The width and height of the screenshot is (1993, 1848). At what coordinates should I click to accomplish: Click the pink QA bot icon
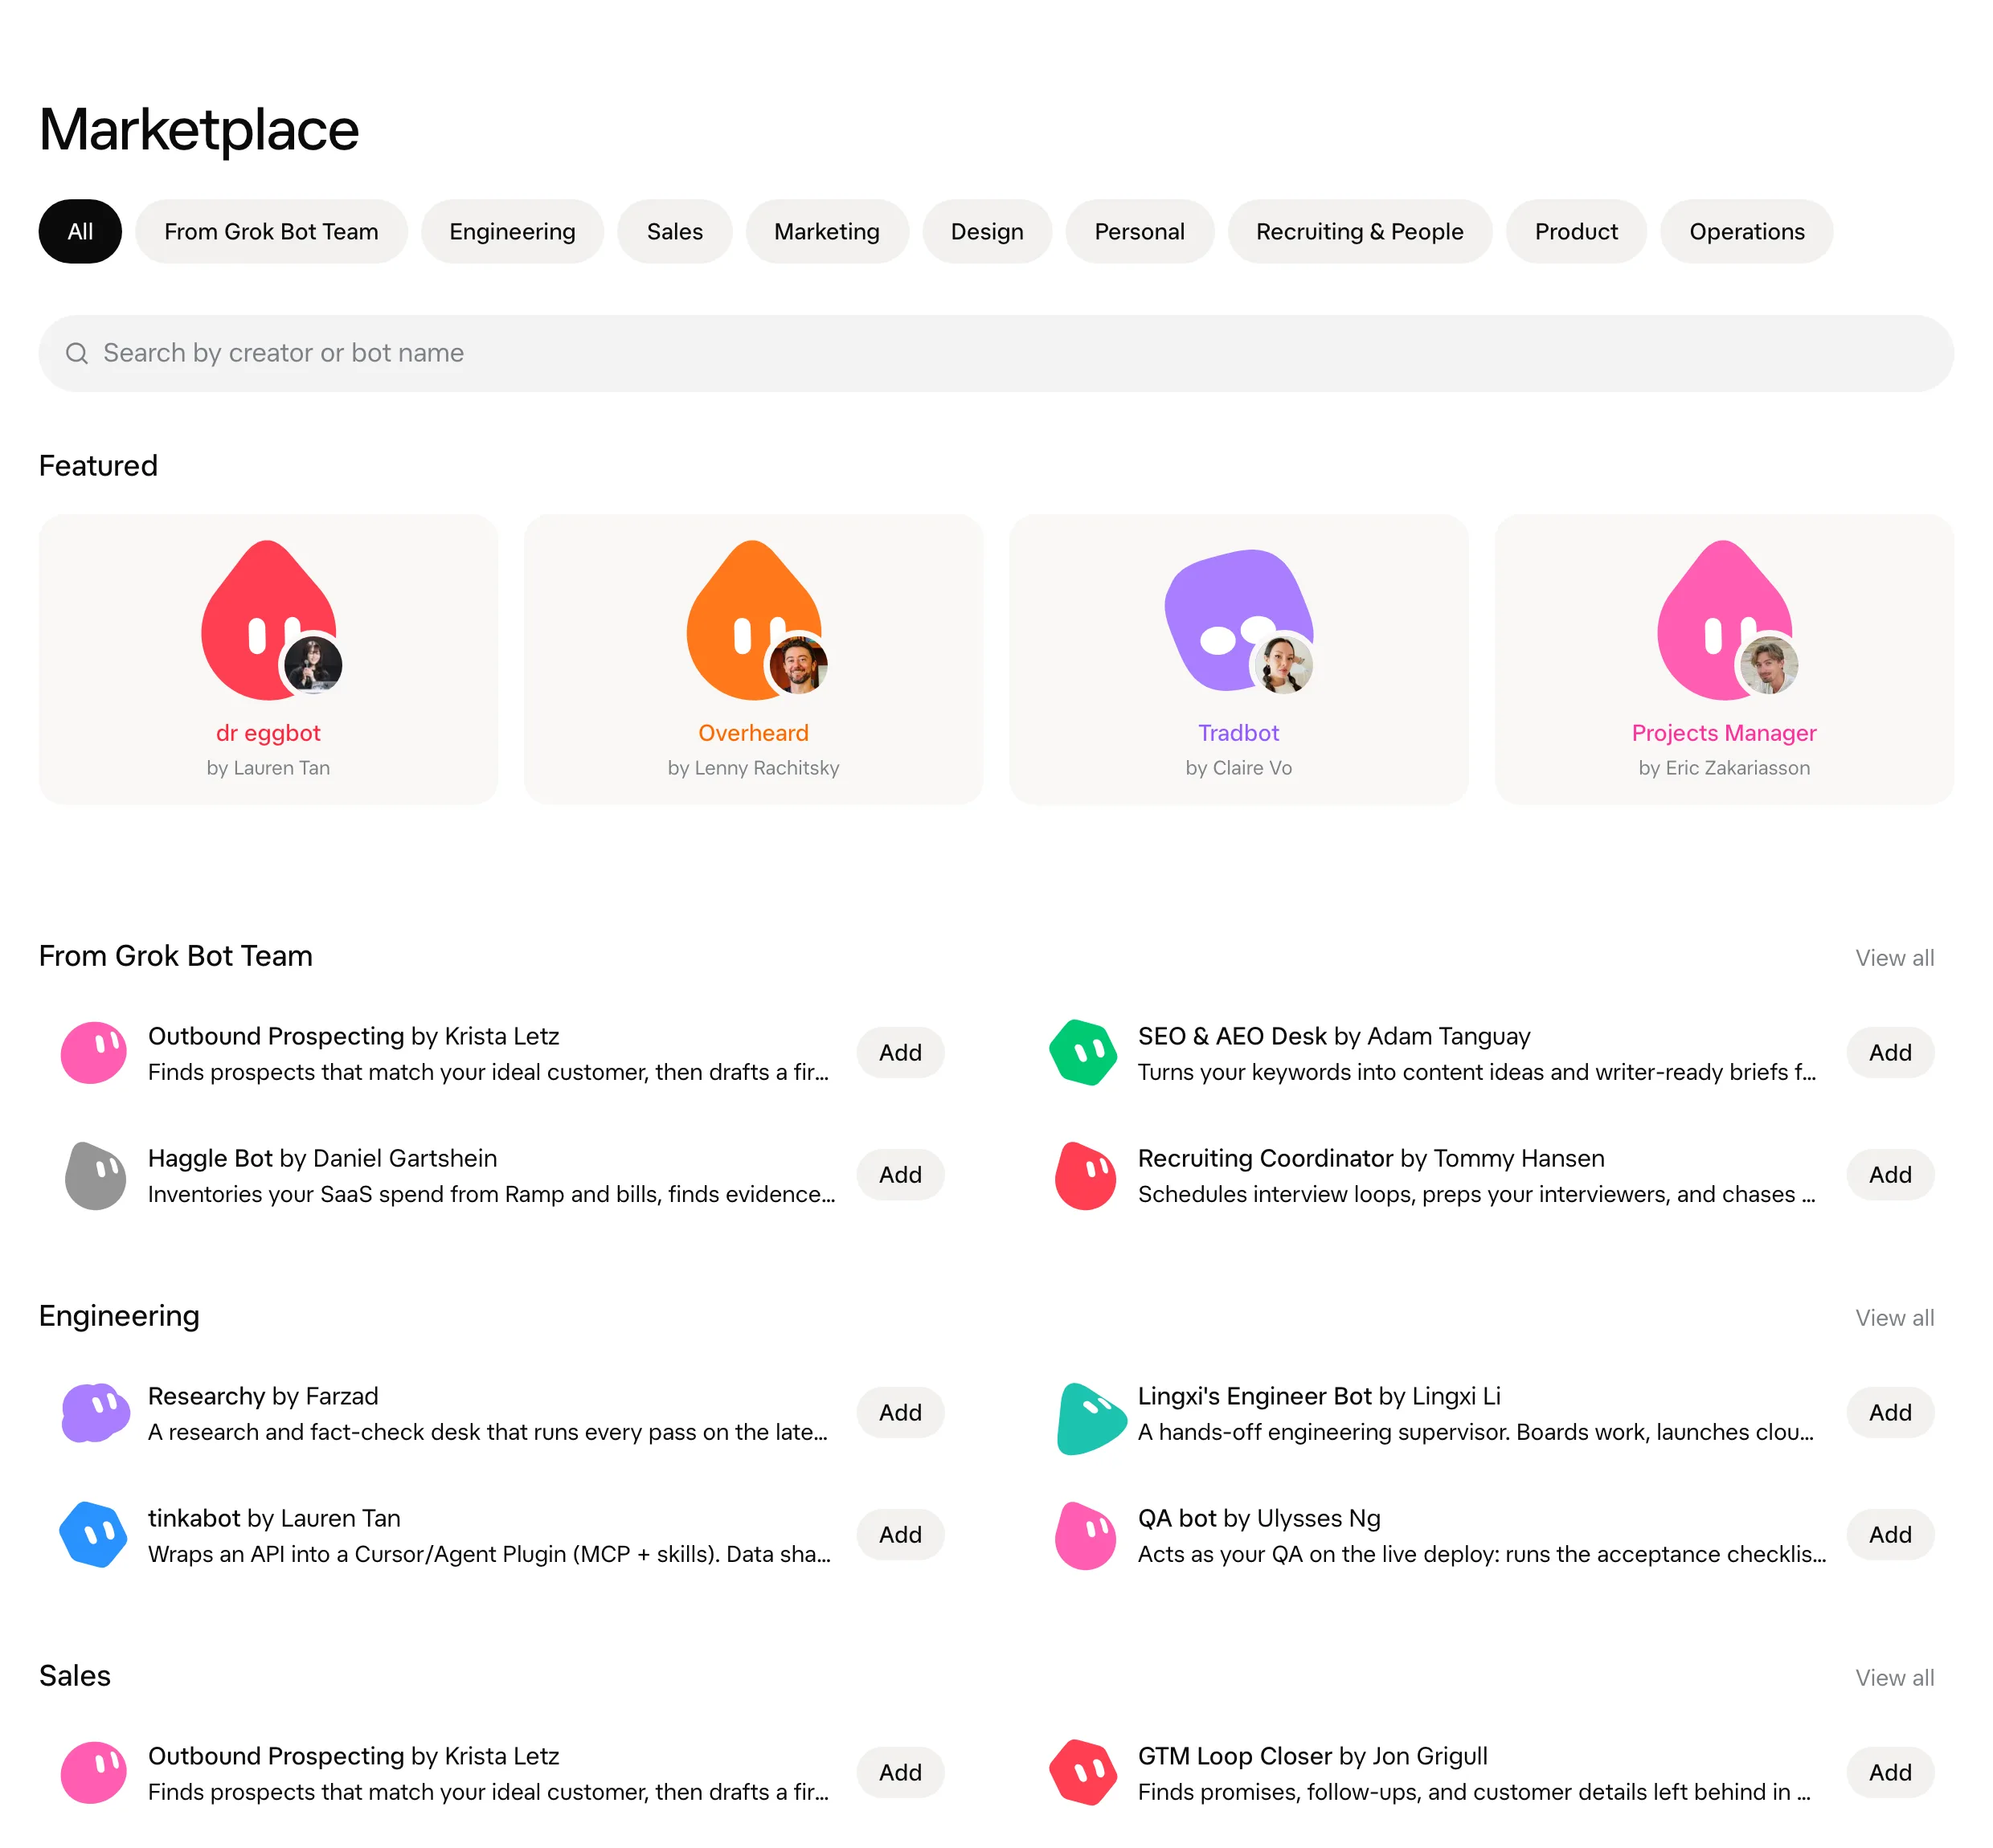point(1085,1535)
